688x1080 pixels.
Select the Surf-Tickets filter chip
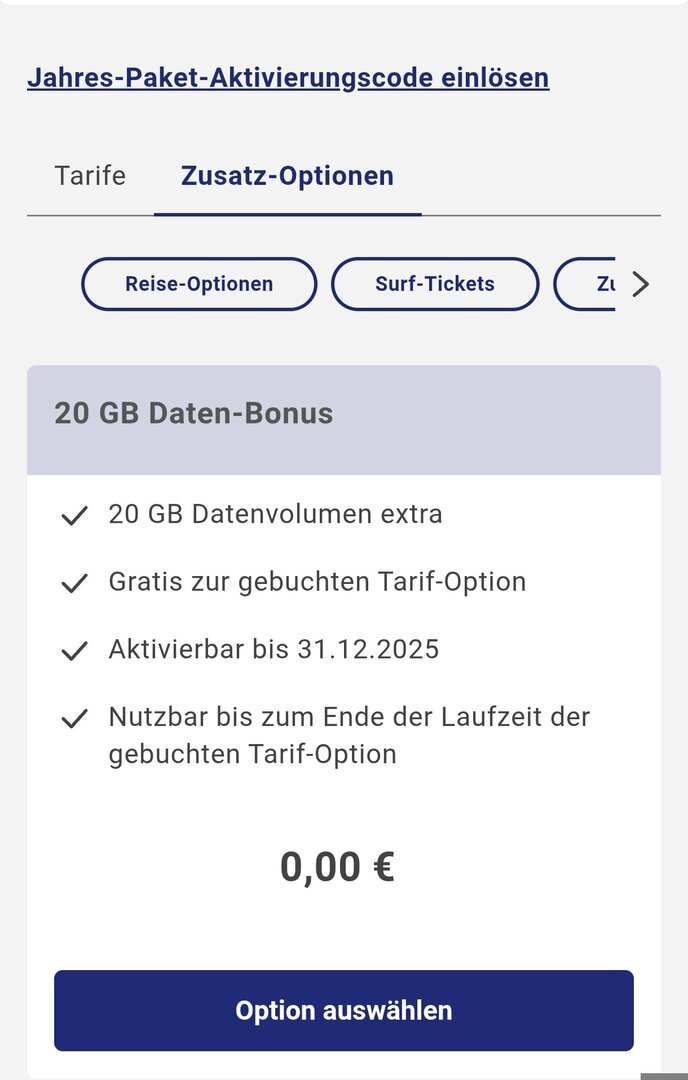(x=435, y=284)
